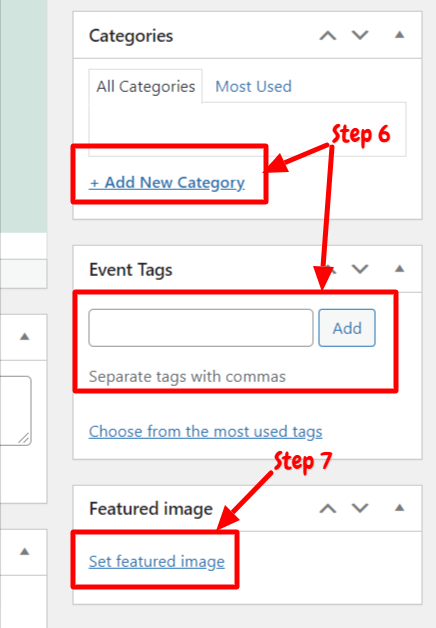
Task: Select the Featured image panel heading
Action: tap(151, 509)
